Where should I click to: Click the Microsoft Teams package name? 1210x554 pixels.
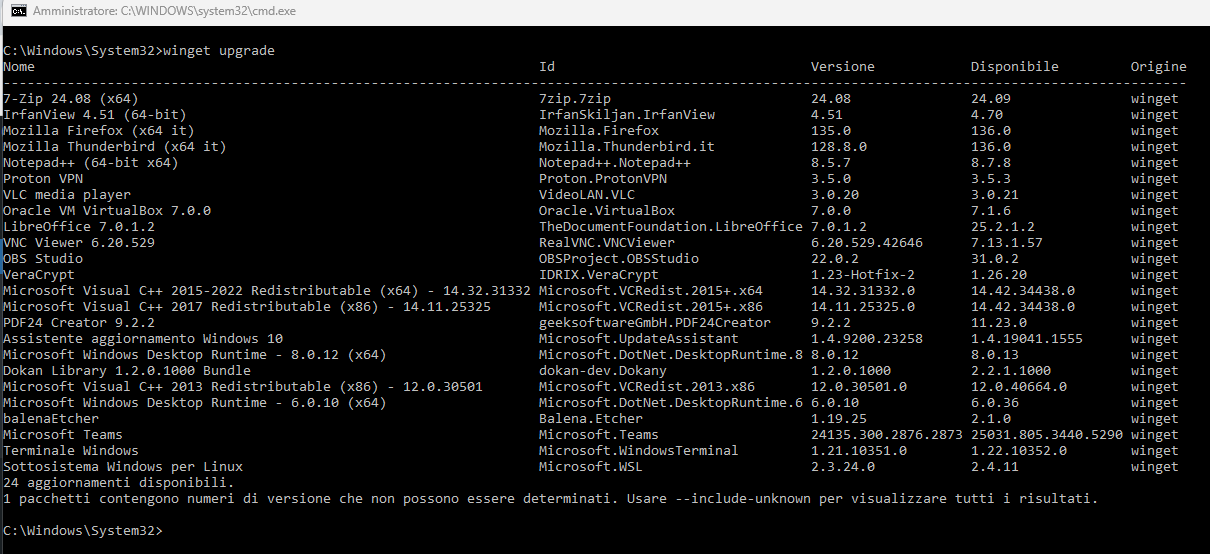pyautogui.click(x=63, y=435)
